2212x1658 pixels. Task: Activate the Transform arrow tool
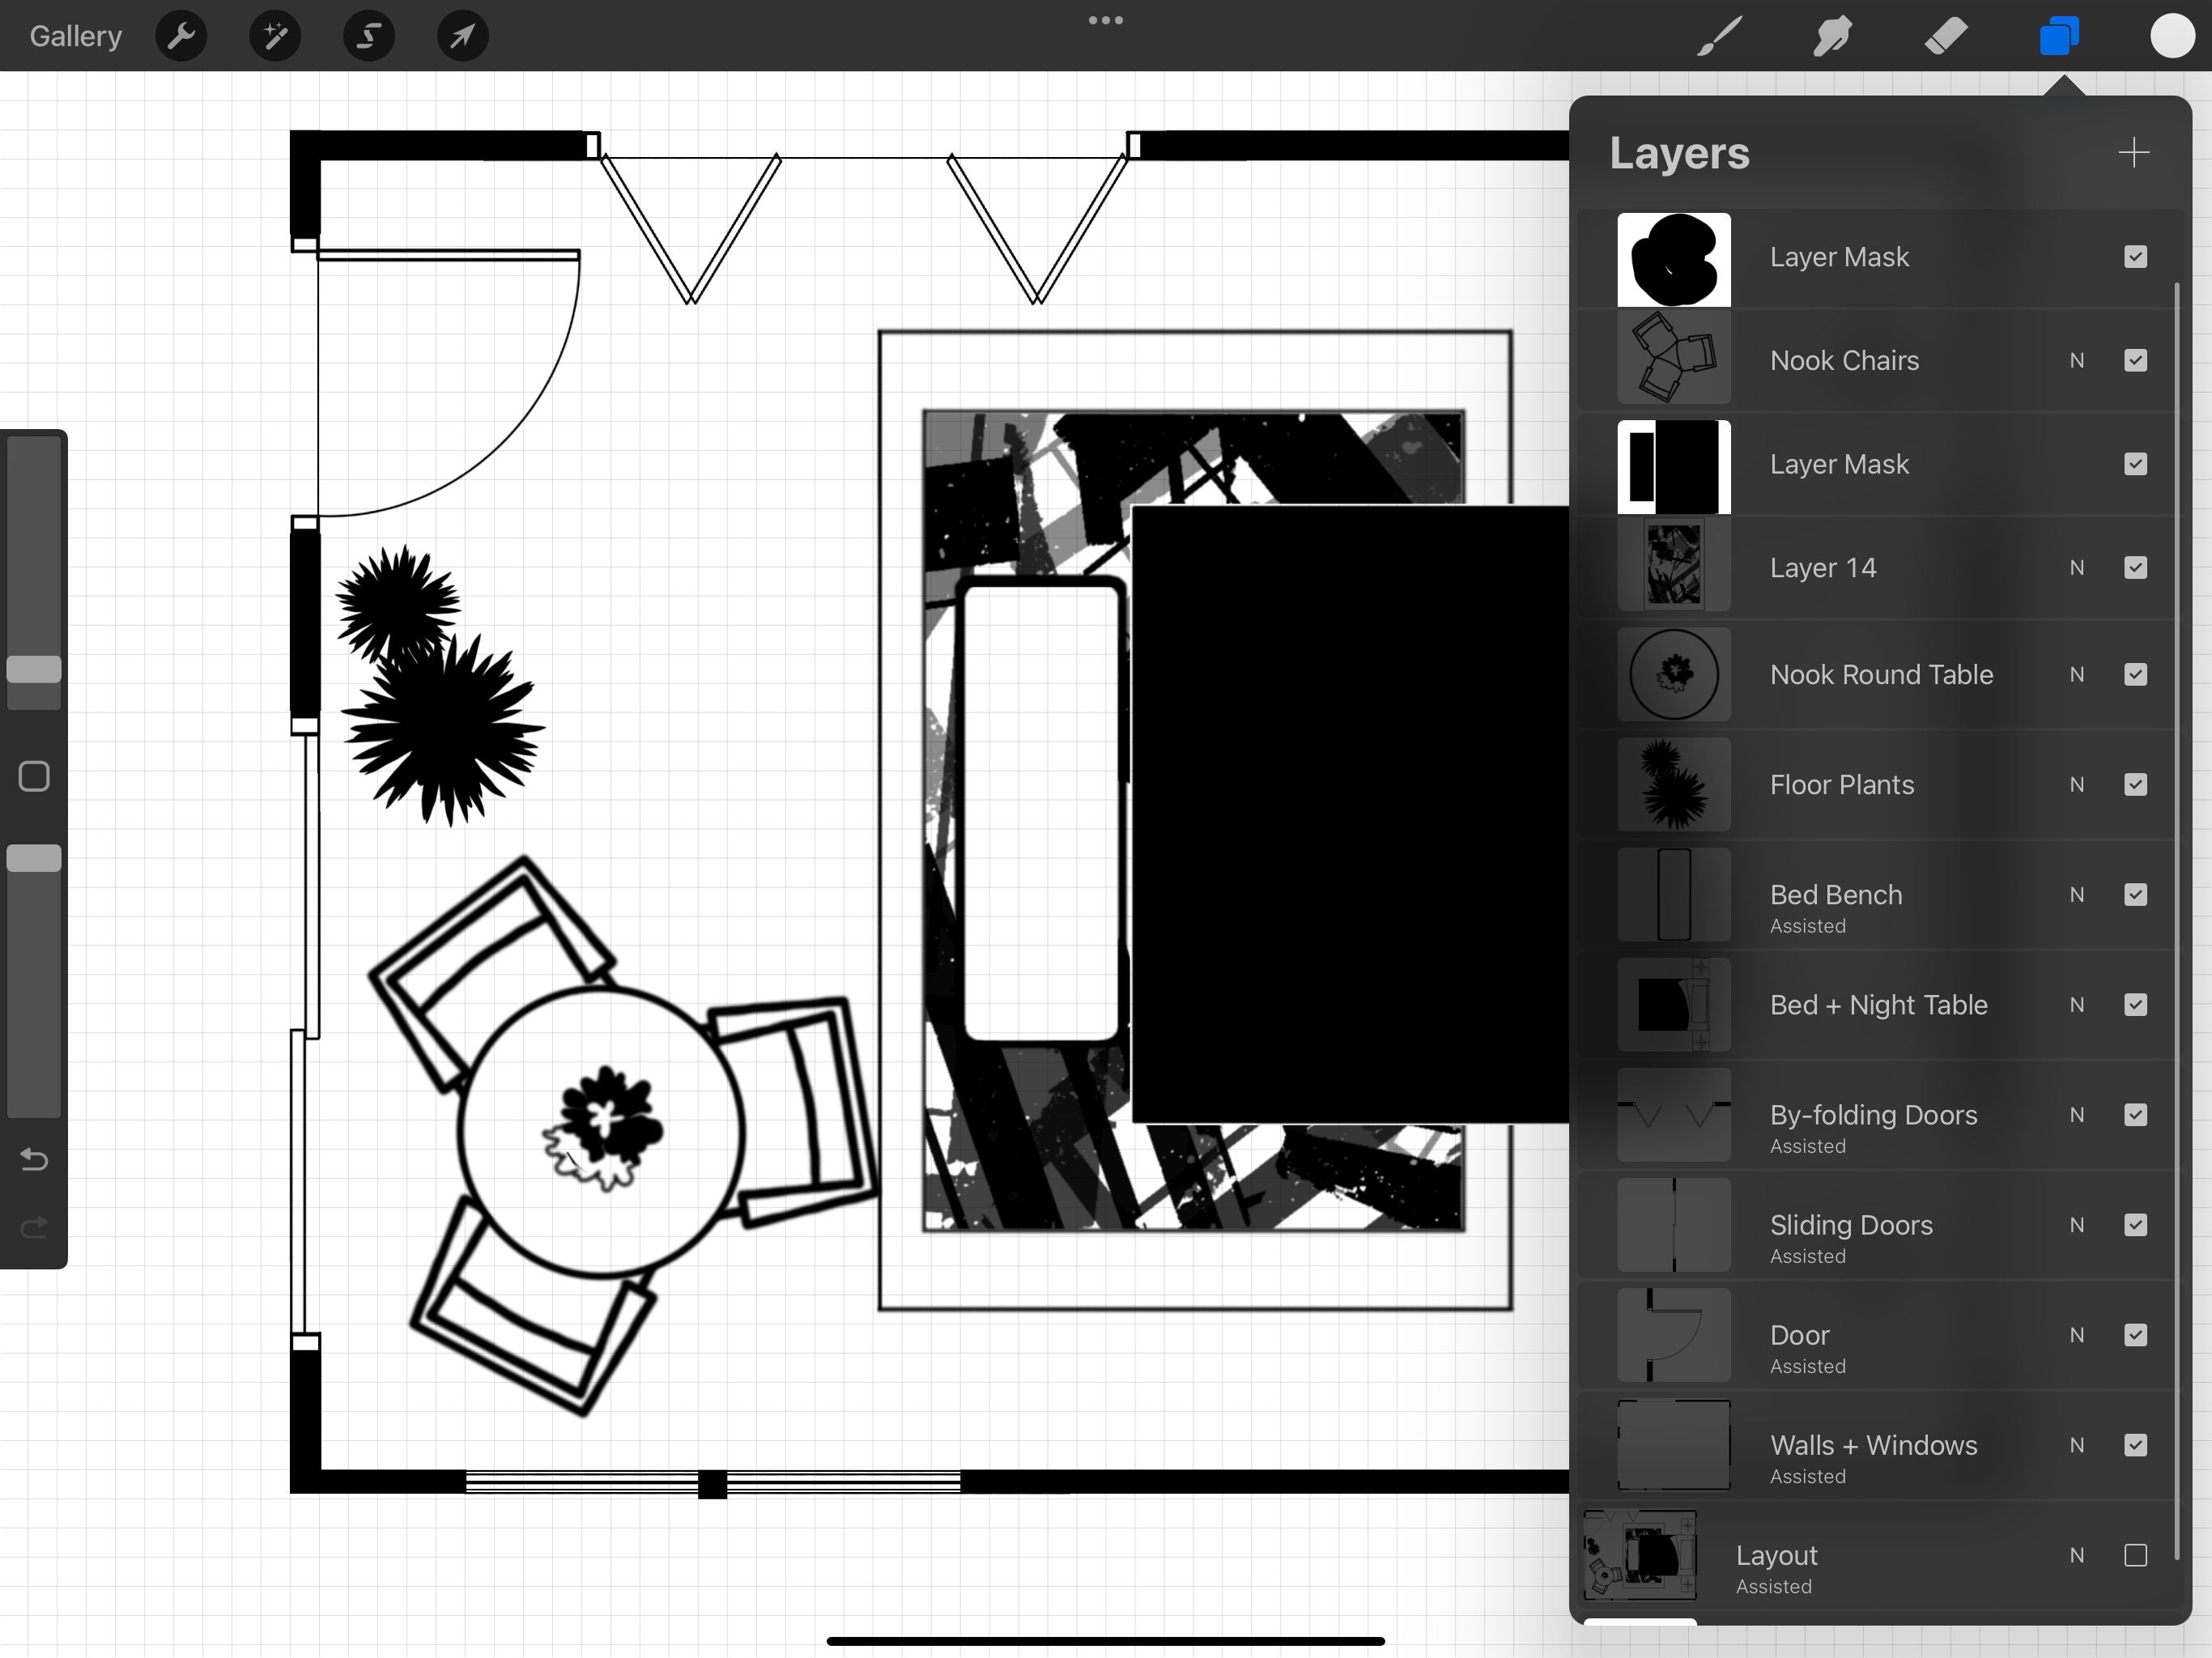[461, 36]
